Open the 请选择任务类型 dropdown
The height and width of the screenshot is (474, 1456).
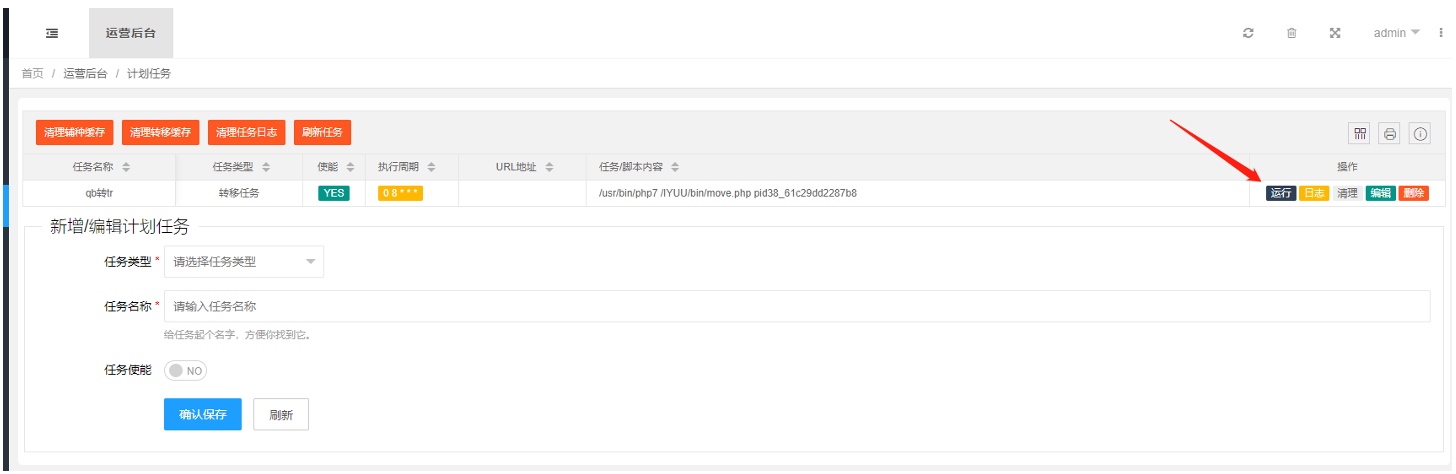pos(243,262)
